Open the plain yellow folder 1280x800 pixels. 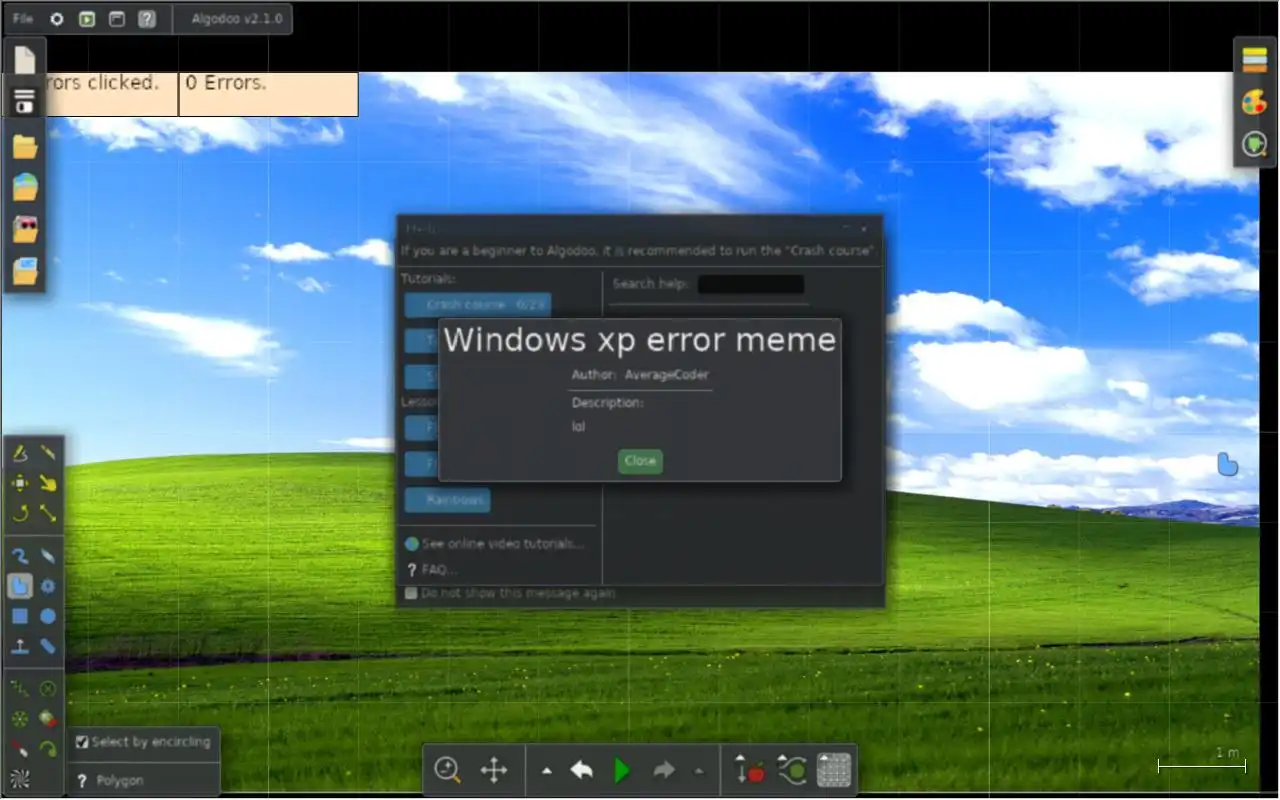click(25, 148)
